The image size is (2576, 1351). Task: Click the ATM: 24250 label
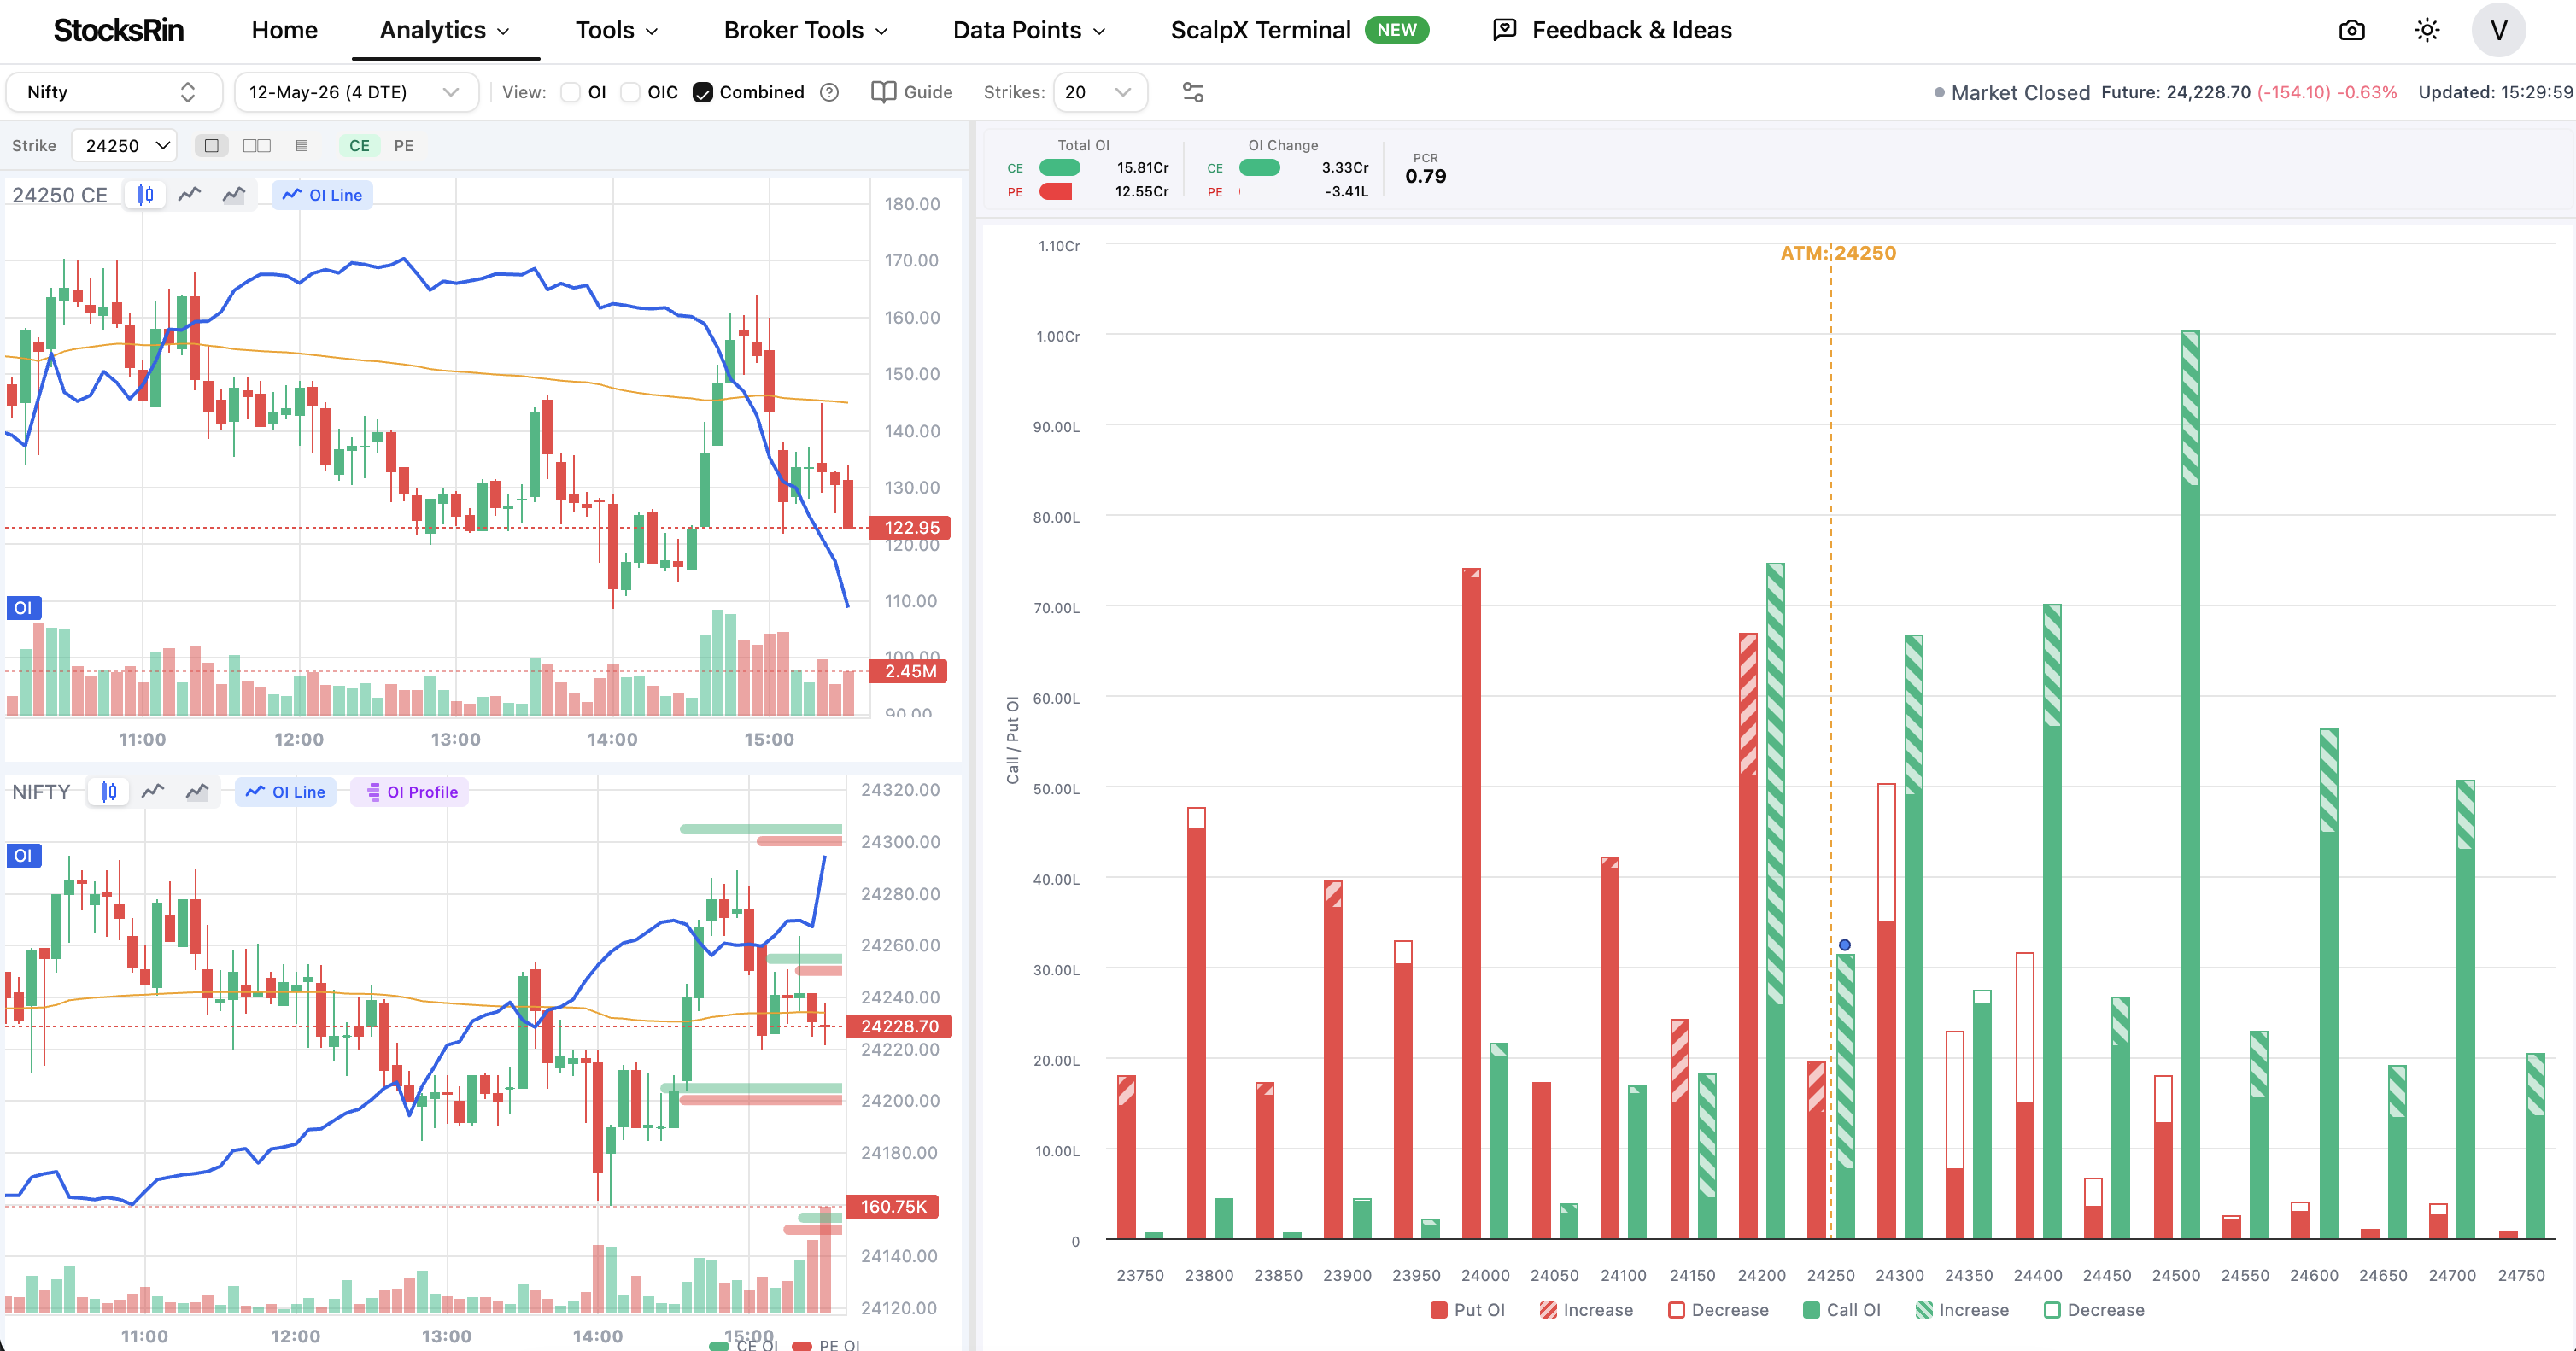pyautogui.click(x=1838, y=253)
